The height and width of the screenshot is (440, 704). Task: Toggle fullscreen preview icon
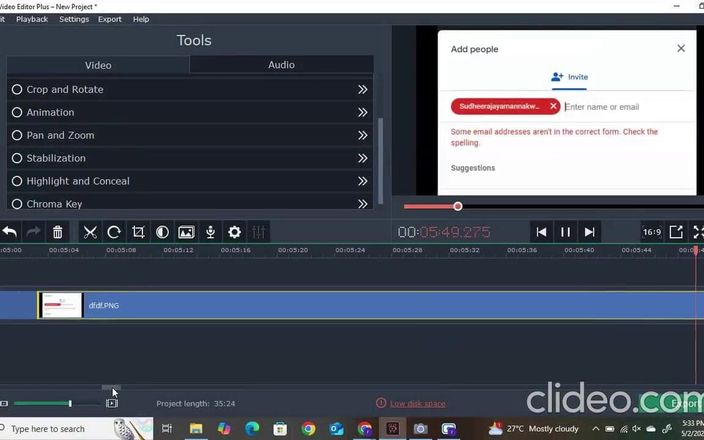click(x=698, y=232)
